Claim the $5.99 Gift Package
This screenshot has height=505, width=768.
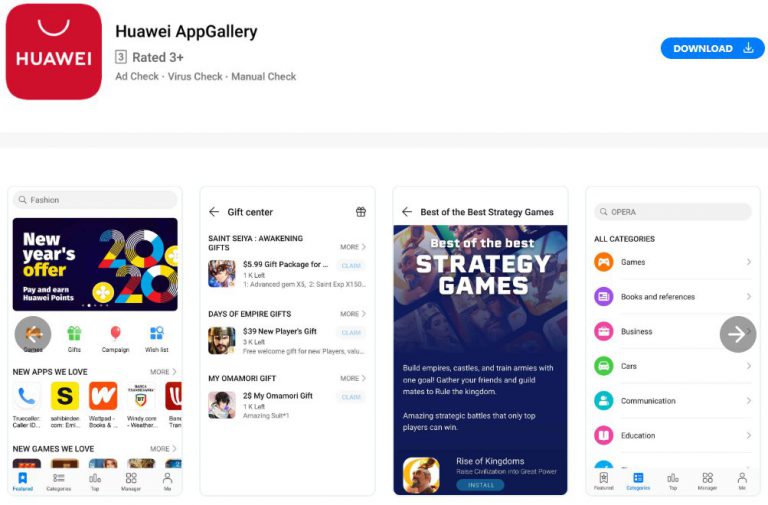[351, 265]
